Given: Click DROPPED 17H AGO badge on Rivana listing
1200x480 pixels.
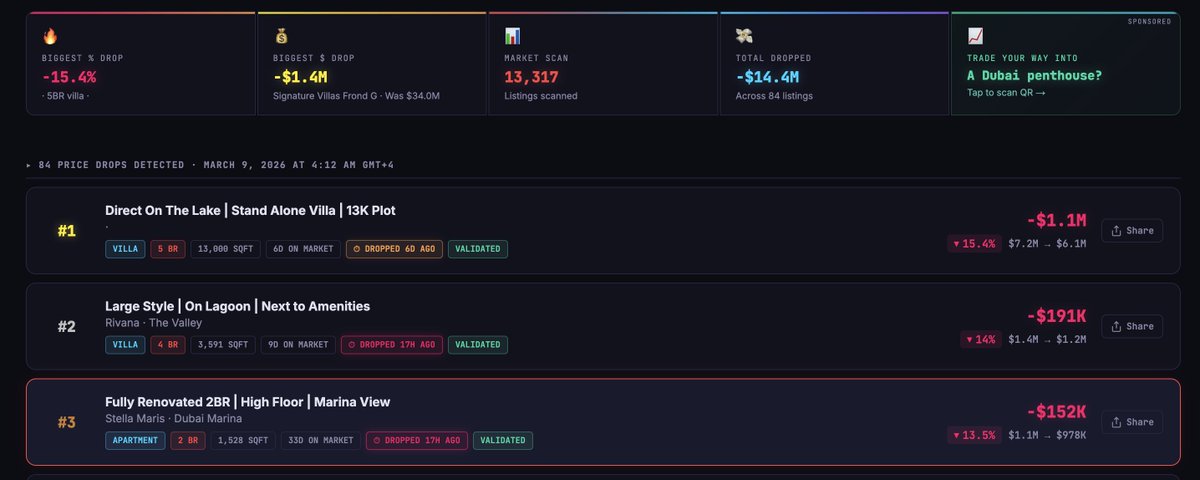Looking at the screenshot, I should click(391, 345).
